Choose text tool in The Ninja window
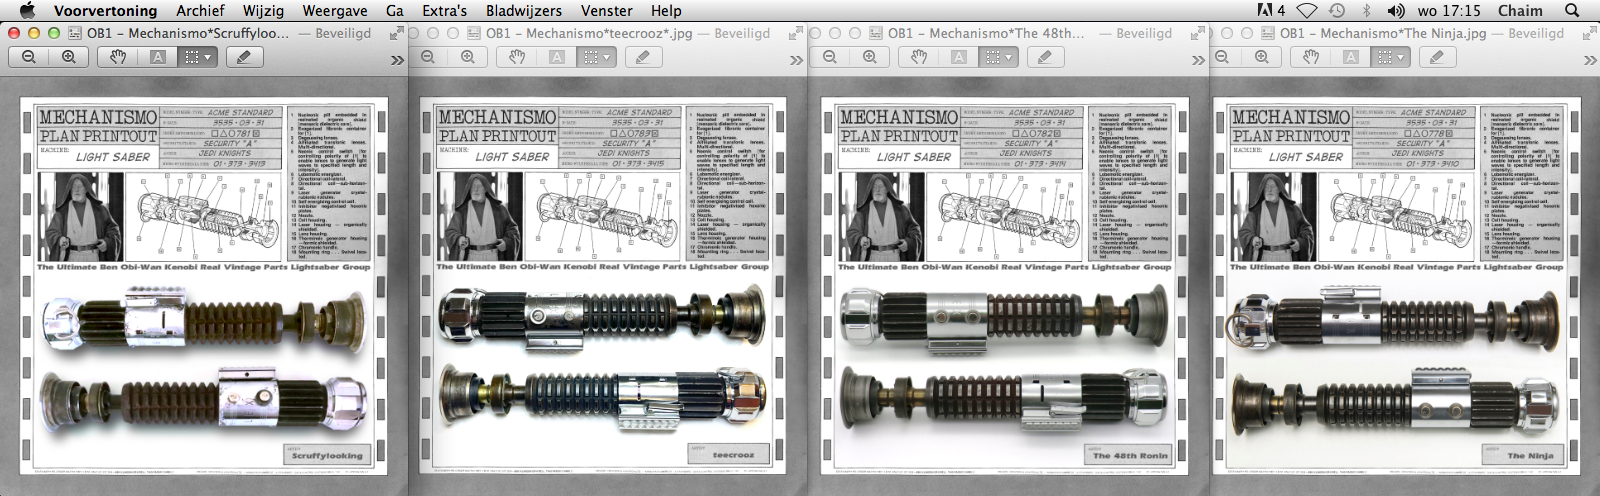The width and height of the screenshot is (1600, 496). 1351,57
